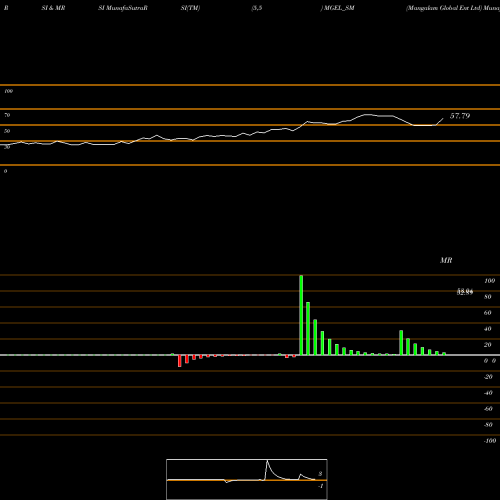The image size is (500, 500).
Task: Click the tallest green MR bar
Action: pyautogui.click(x=301, y=315)
